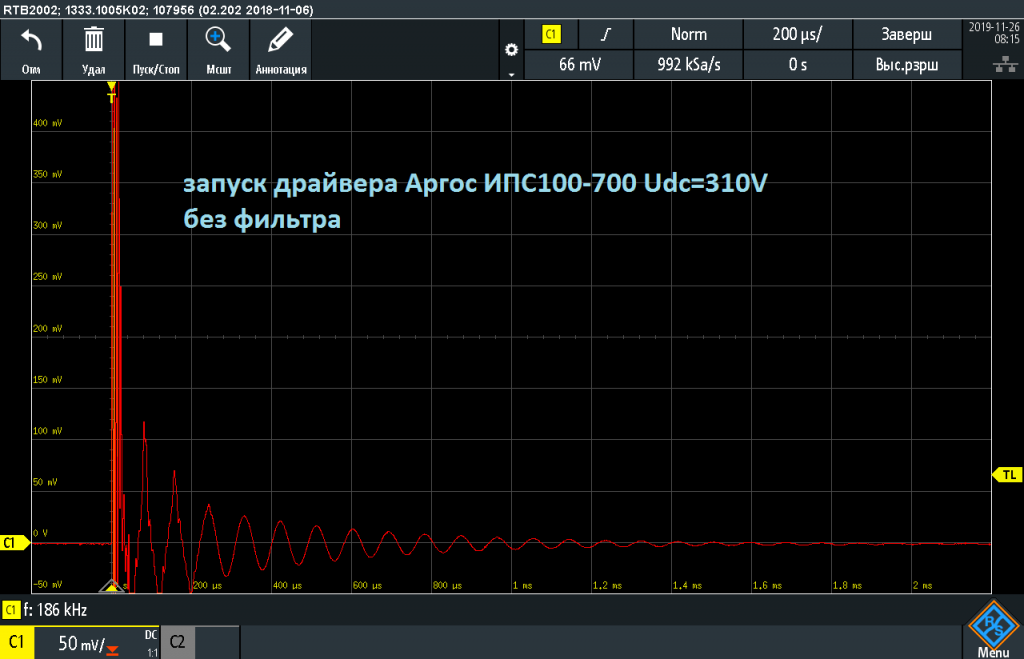Click the DC coupling indicator
Viewport: 1024px width, 659px height.
pos(151,634)
